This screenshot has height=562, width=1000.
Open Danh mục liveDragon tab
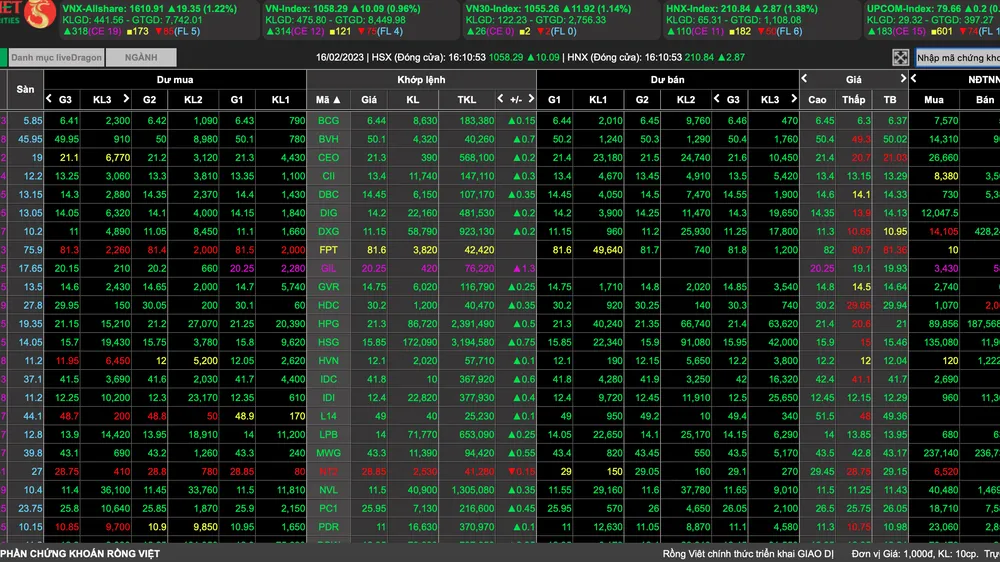click(56, 57)
